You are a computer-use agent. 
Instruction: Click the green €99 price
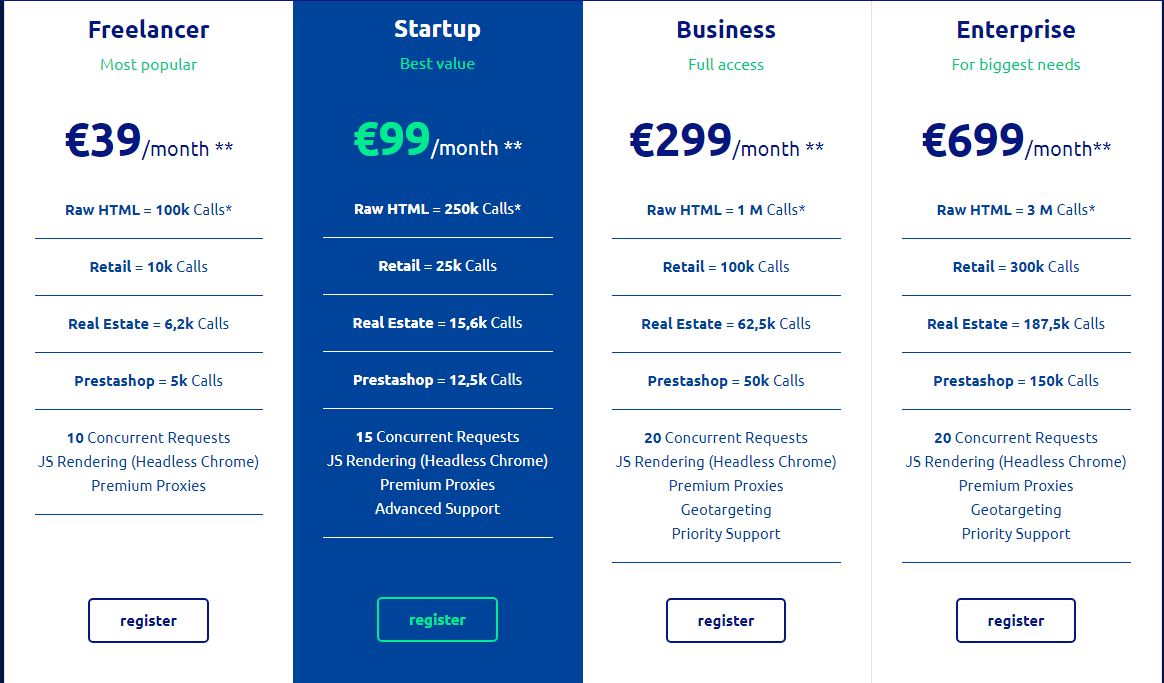pyautogui.click(x=392, y=139)
